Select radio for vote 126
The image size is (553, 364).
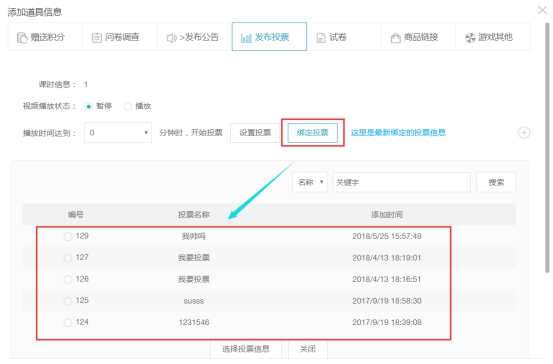[68, 279]
